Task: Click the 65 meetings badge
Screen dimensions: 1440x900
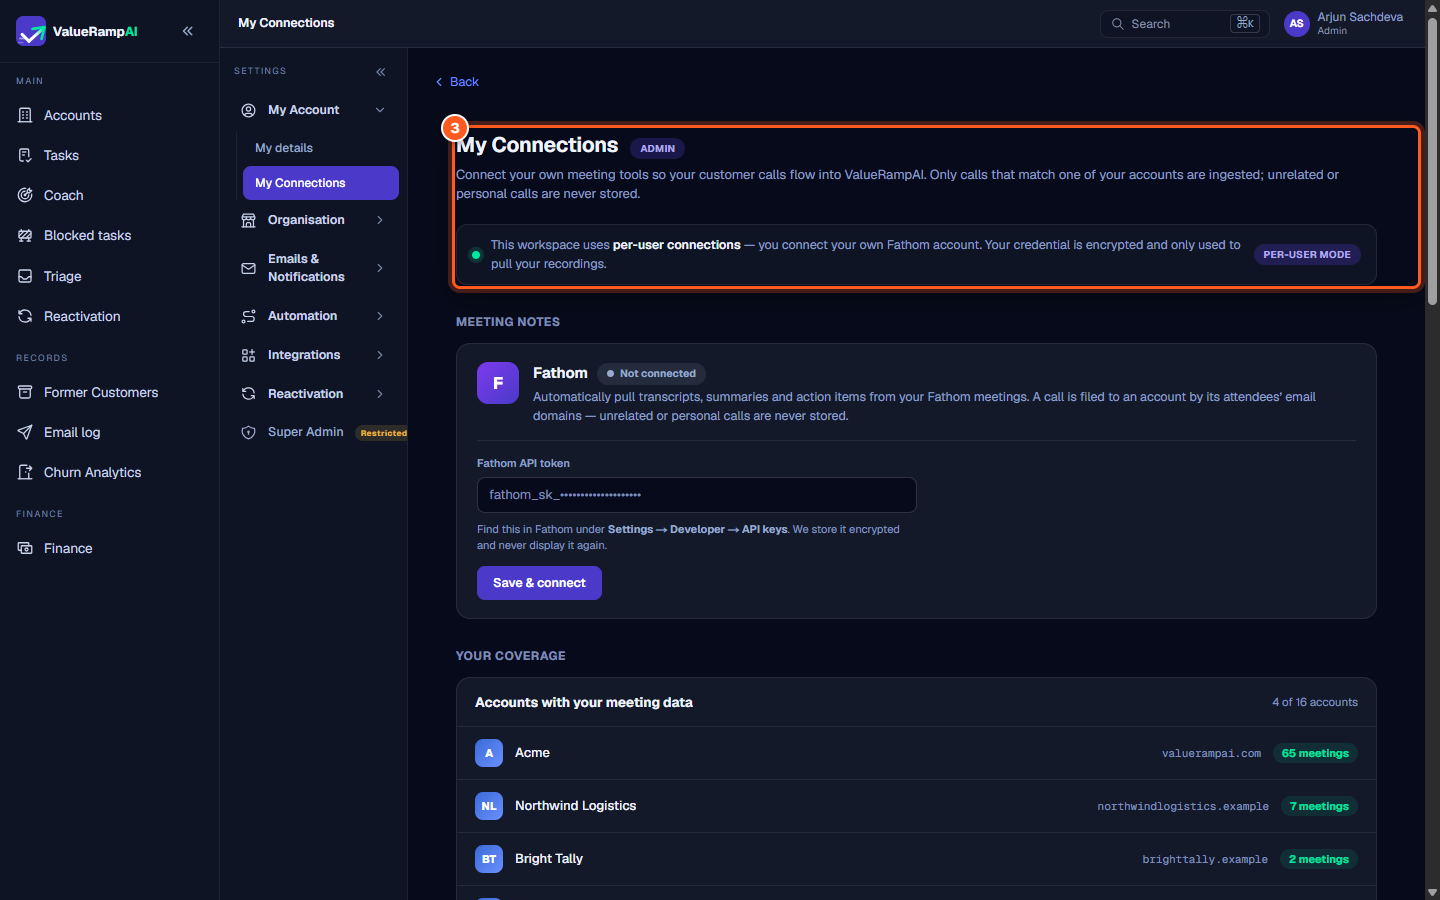Action: click(1315, 753)
